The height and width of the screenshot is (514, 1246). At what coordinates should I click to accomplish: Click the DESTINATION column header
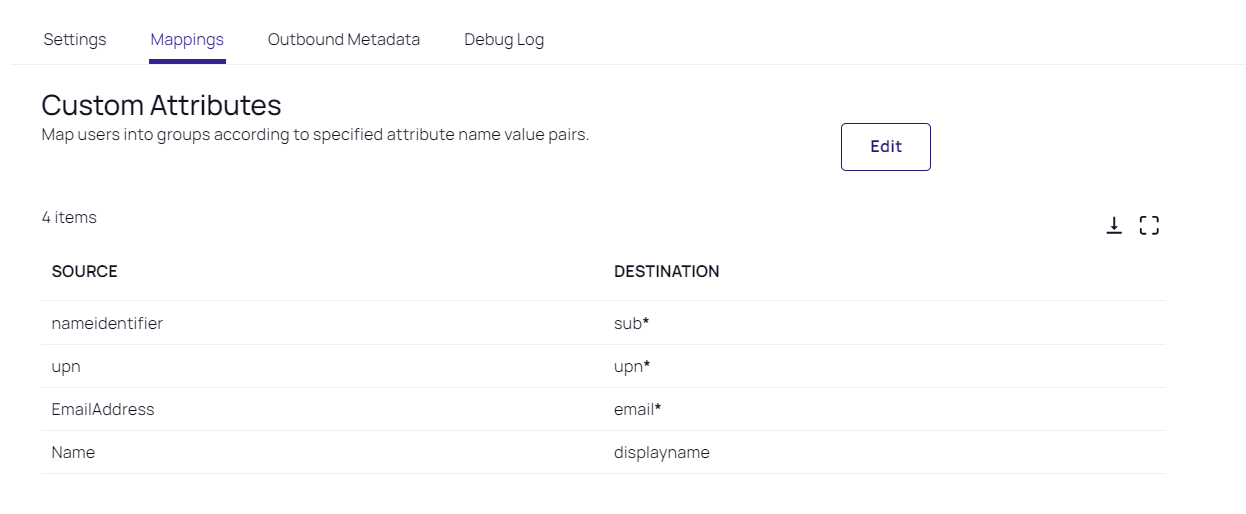666,271
